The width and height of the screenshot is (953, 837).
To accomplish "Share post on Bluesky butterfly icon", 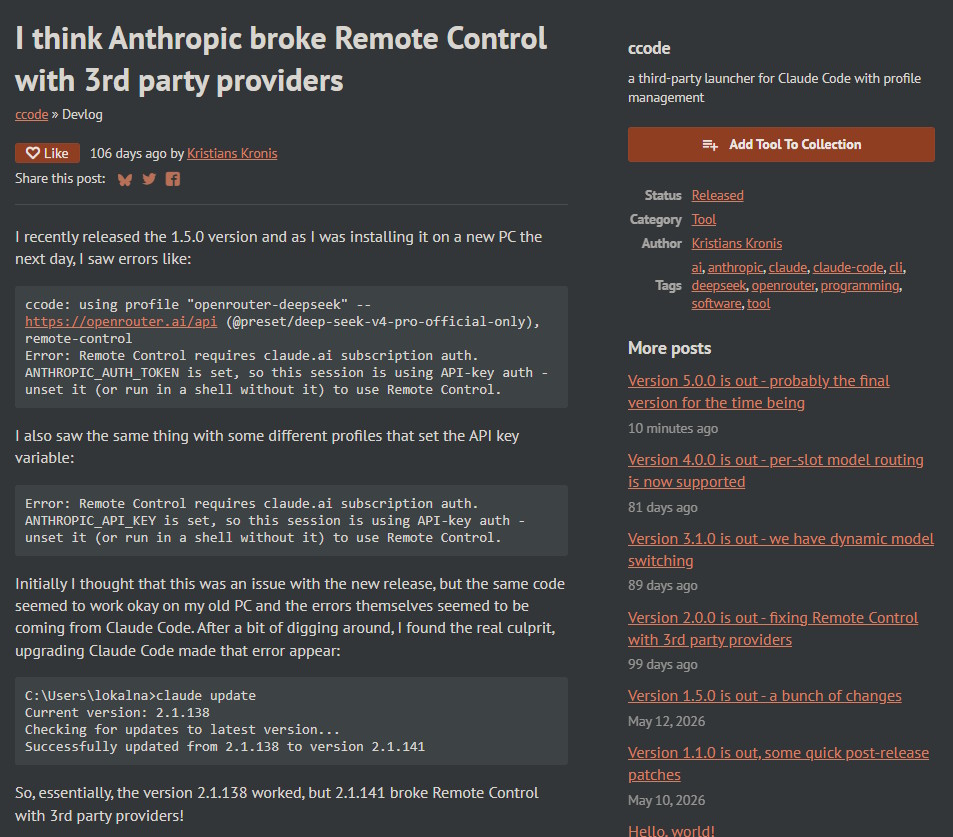I will (x=125, y=179).
